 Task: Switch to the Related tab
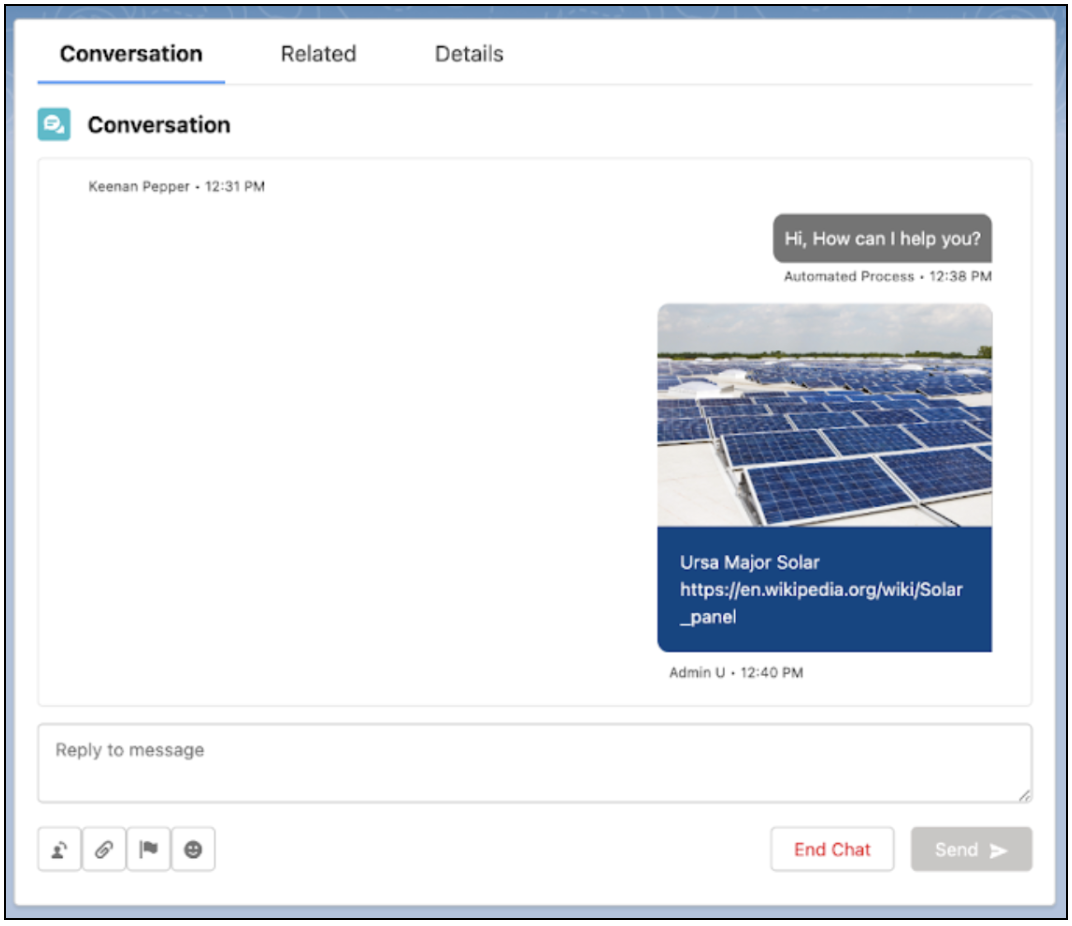click(318, 54)
